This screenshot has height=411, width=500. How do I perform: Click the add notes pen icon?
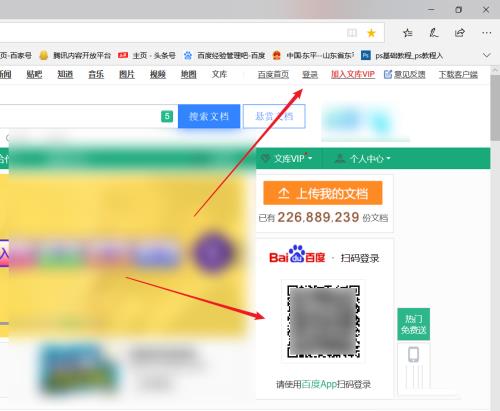(434, 33)
